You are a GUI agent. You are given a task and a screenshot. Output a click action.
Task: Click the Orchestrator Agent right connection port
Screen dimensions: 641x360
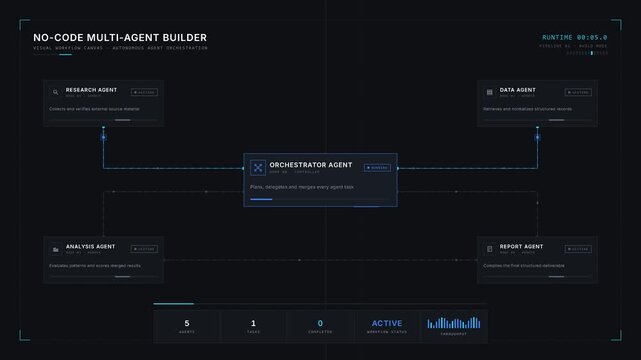click(398, 168)
